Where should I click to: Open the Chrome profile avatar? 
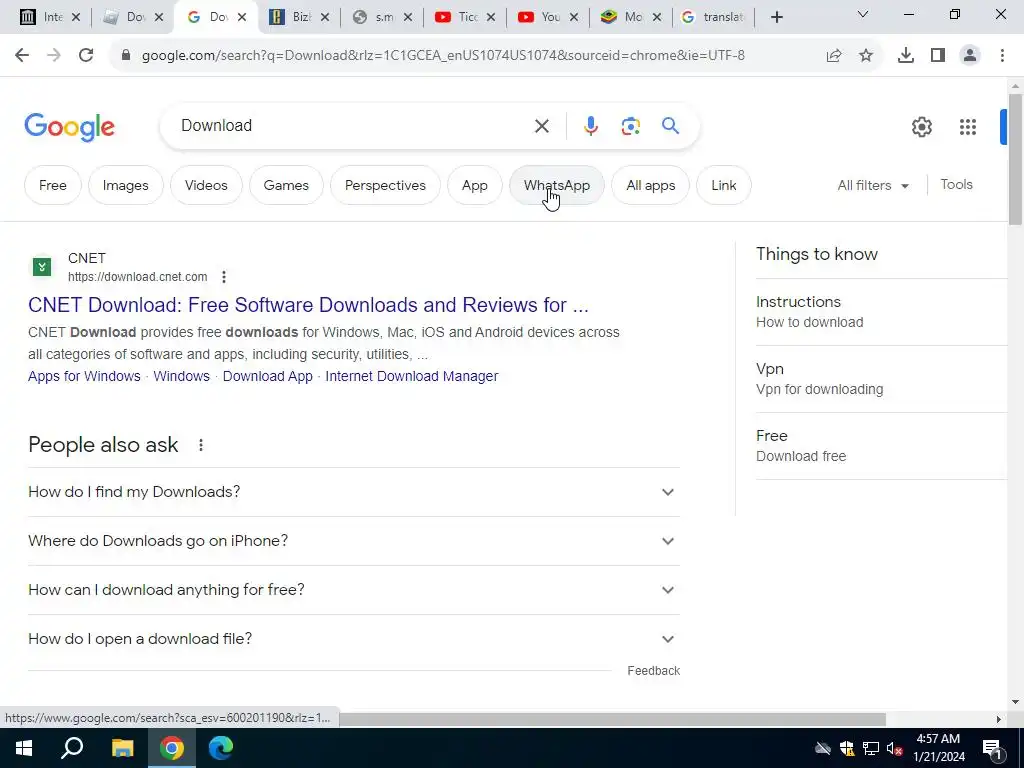[970, 56]
